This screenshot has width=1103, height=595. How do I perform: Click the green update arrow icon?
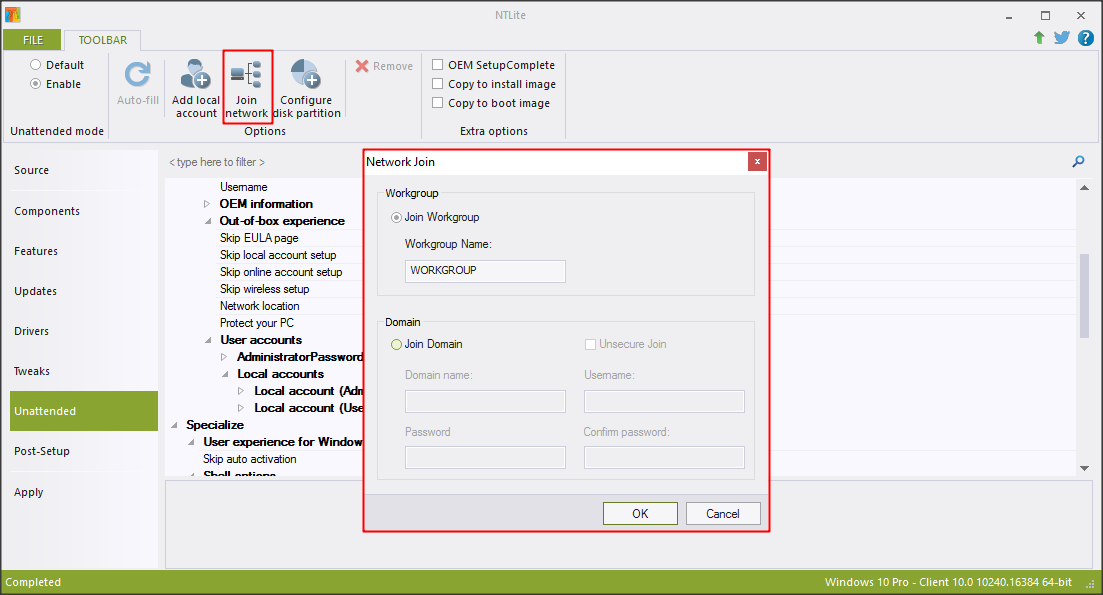coord(1039,38)
